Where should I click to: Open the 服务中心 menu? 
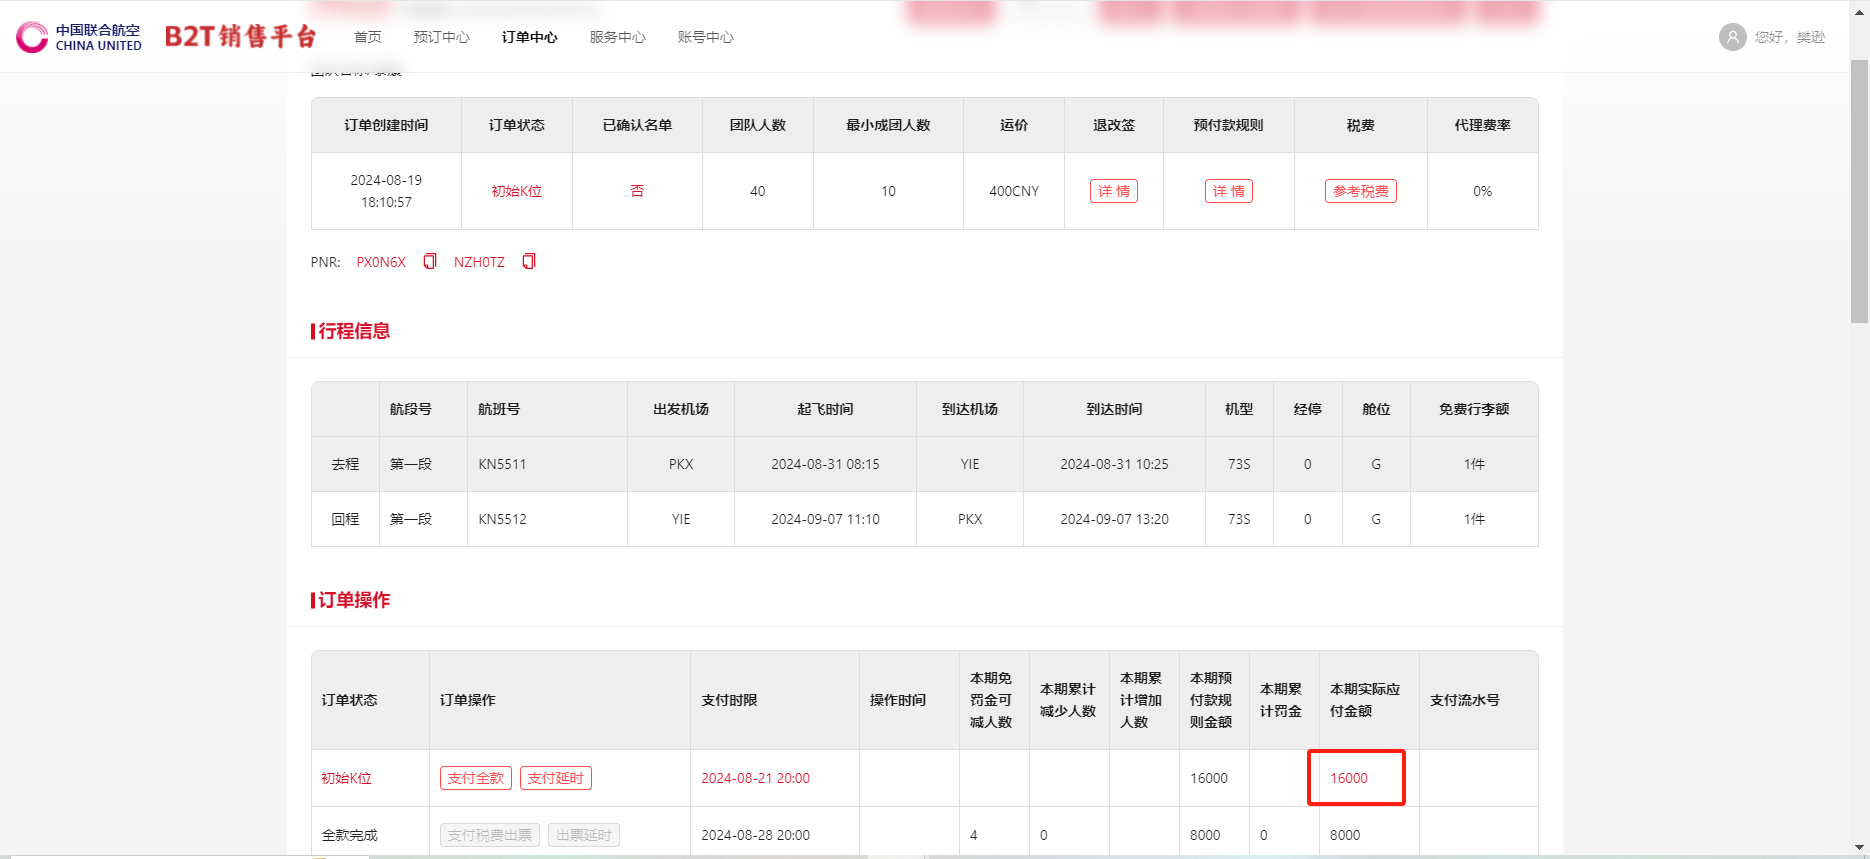617,37
